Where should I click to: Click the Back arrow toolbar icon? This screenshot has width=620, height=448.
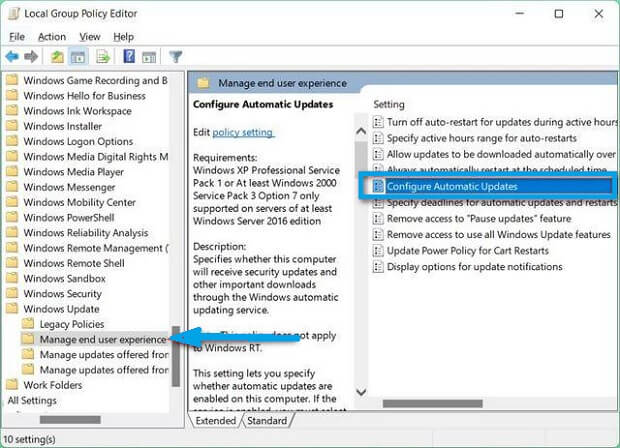coord(12,57)
